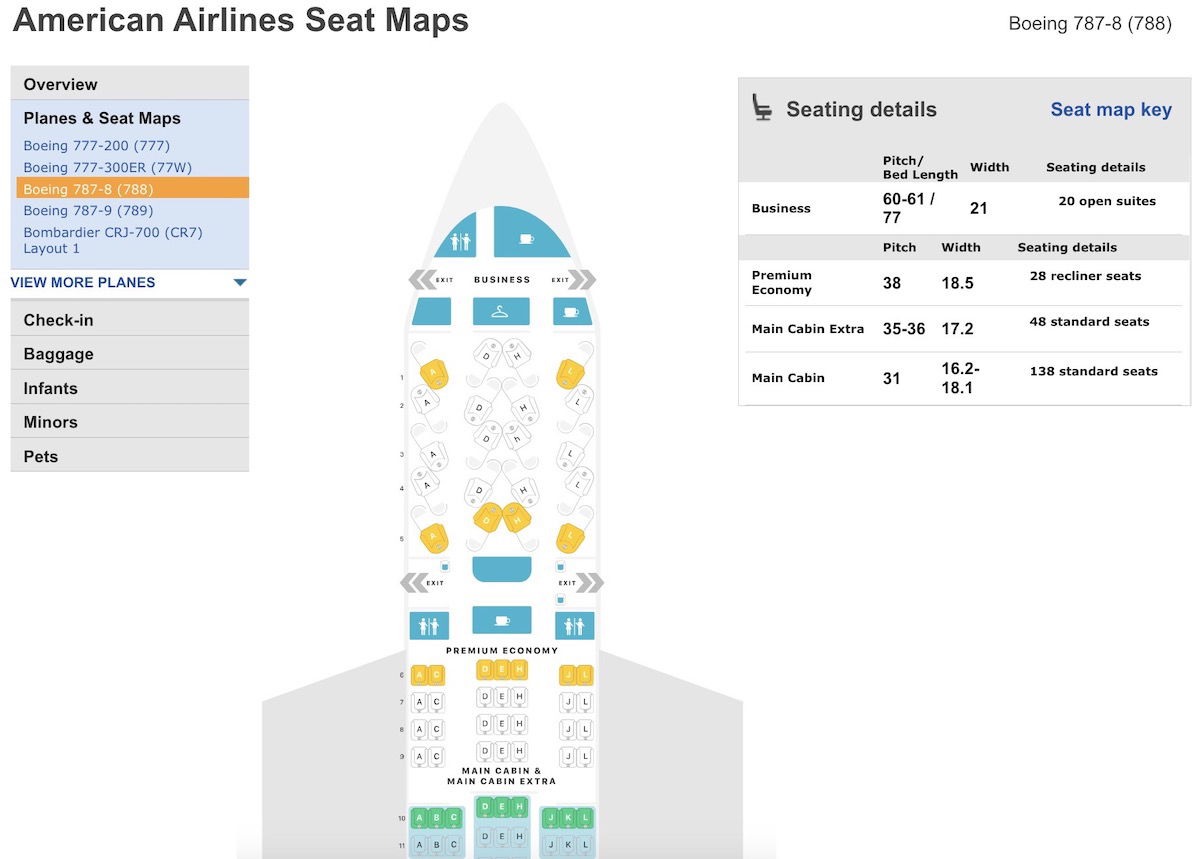Click the right exit arrow near Business label
Viewport: 1200px width, 859px height.
click(x=583, y=280)
